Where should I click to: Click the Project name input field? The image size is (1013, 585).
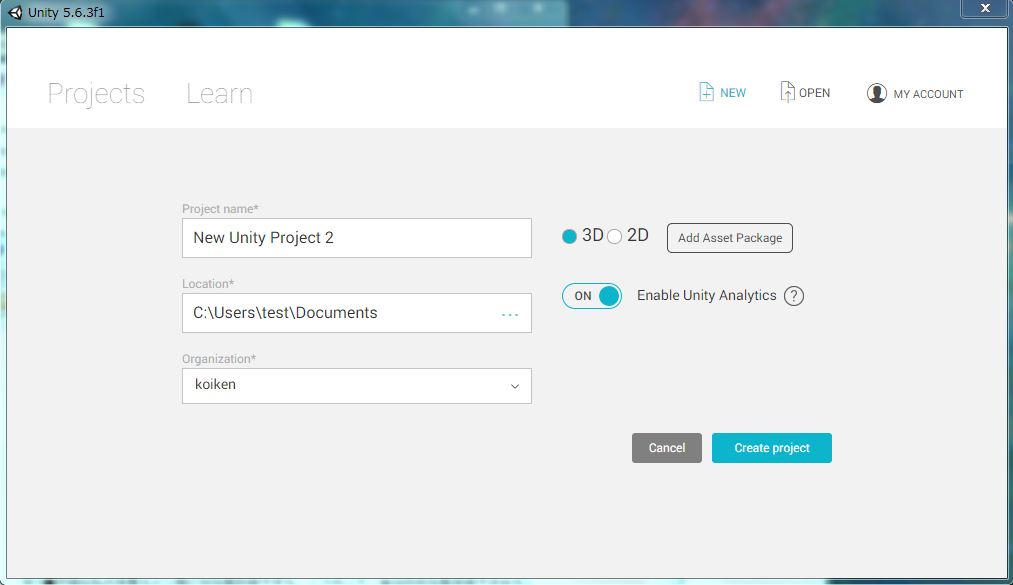357,238
